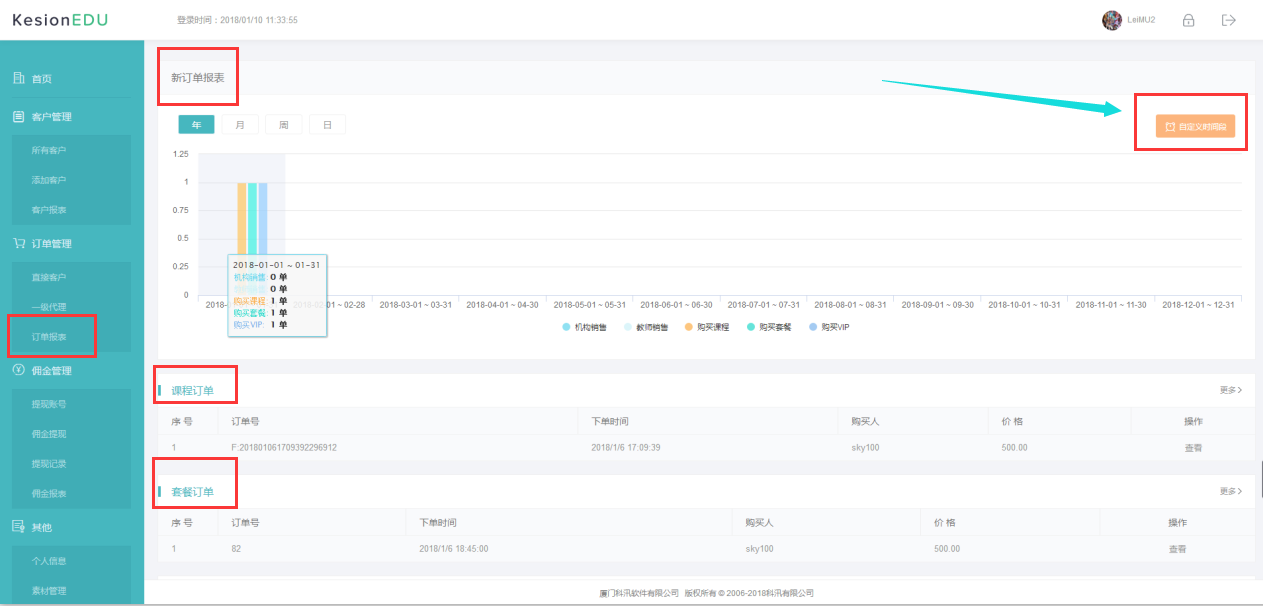This screenshot has height=606, width=1263.
Task: Click 查看 for order sky100 500.00 course
Action: tap(1193, 447)
